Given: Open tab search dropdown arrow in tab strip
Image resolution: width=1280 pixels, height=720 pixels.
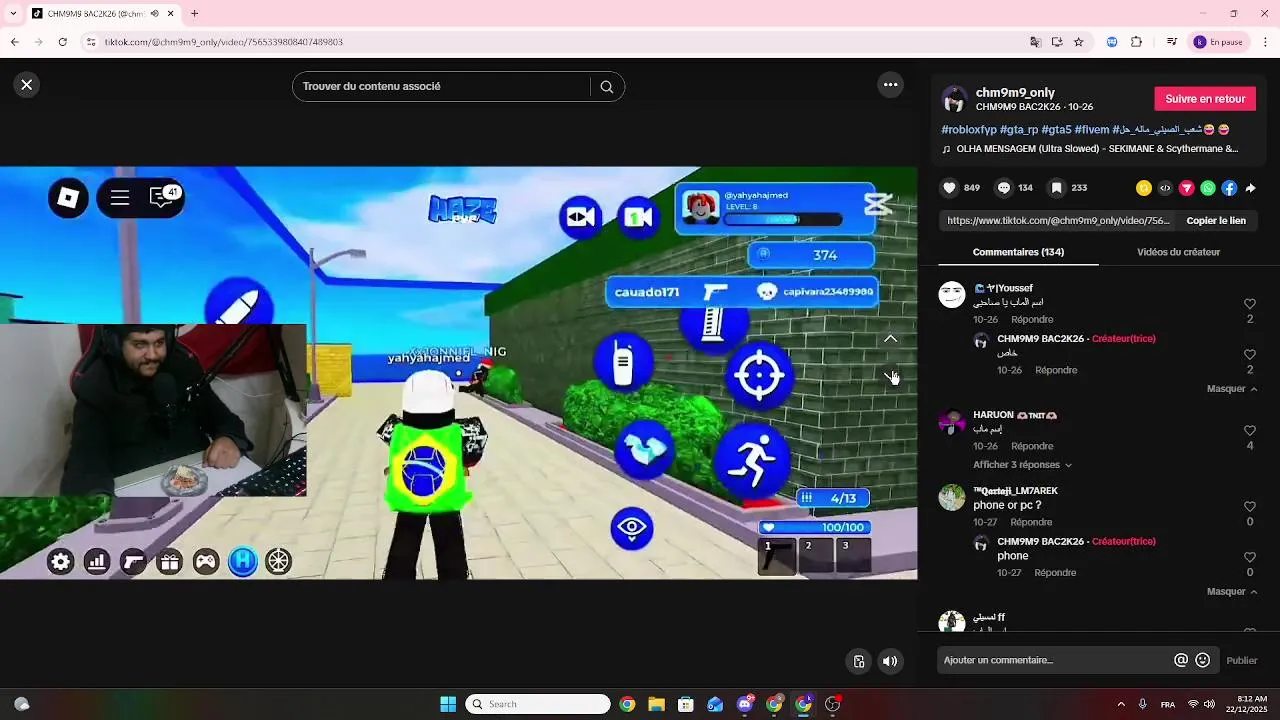Looking at the screenshot, I should point(13,14).
